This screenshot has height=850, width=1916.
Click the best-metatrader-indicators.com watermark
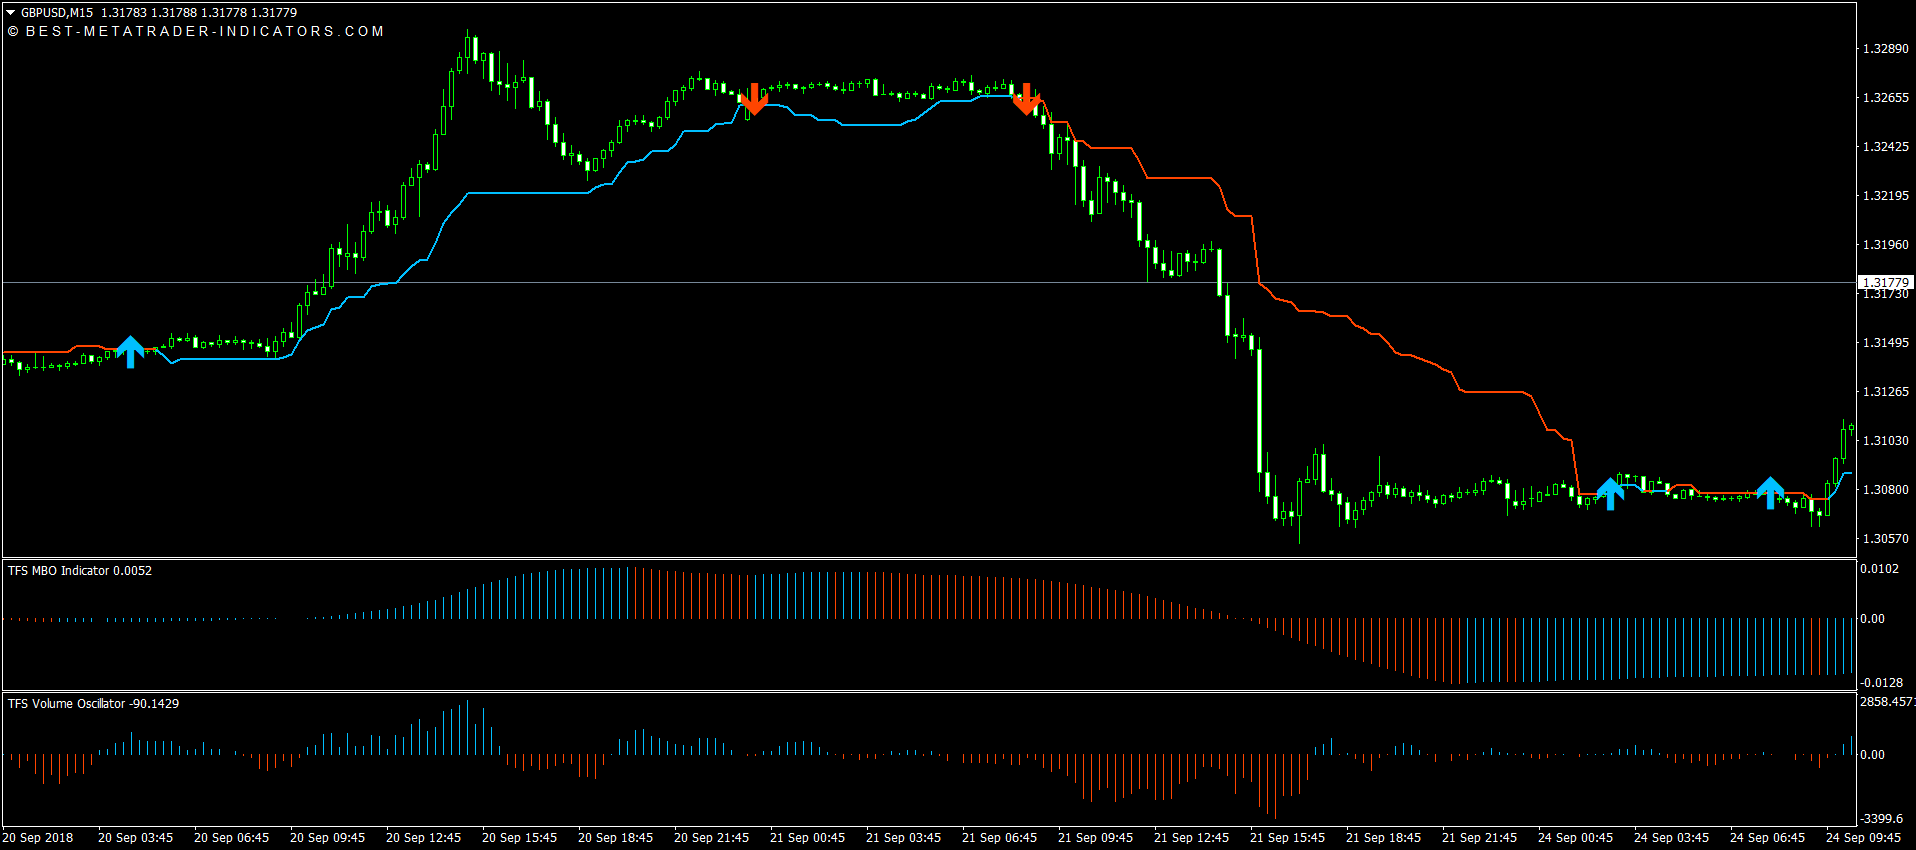(196, 31)
